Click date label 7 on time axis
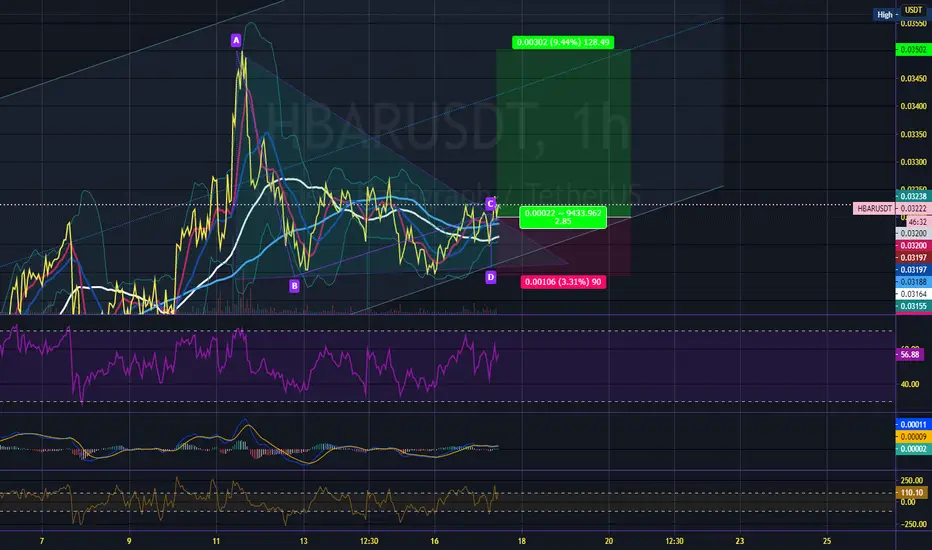The width and height of the screenshot is (932, 550). point(42,541)
